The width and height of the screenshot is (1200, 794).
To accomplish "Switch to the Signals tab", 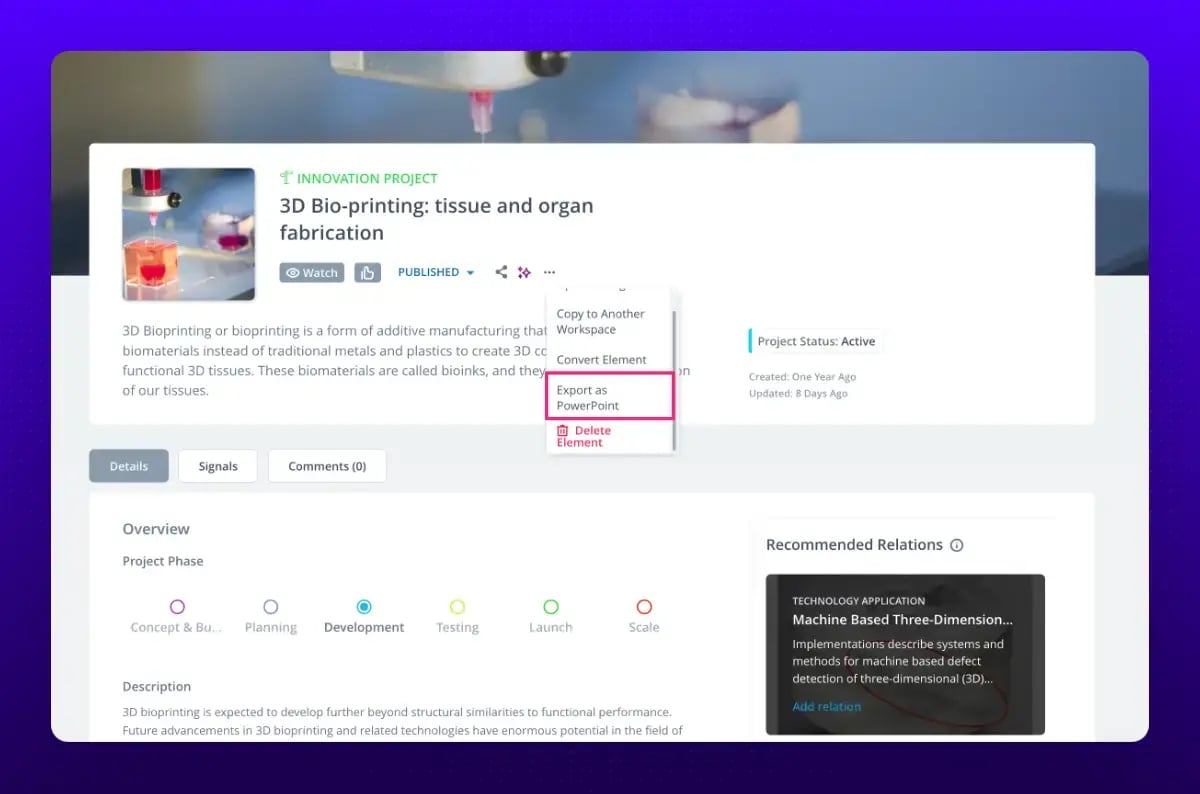I will [x=217, y=466].
